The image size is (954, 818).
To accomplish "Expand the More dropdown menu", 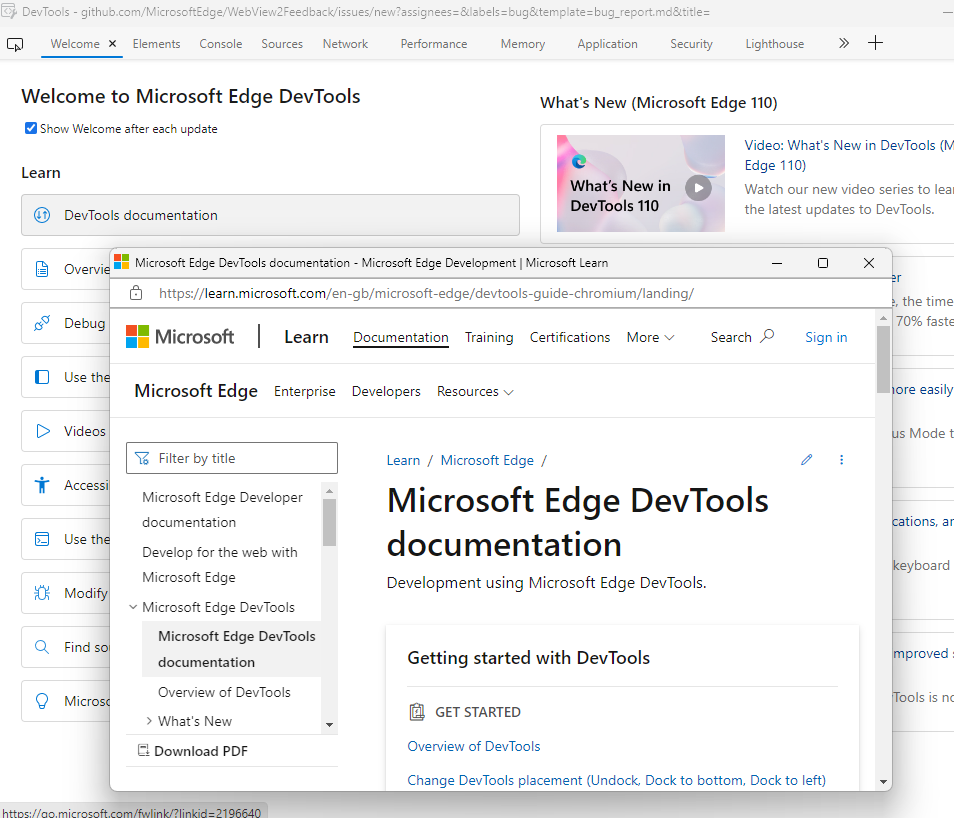I will [650, 337].
